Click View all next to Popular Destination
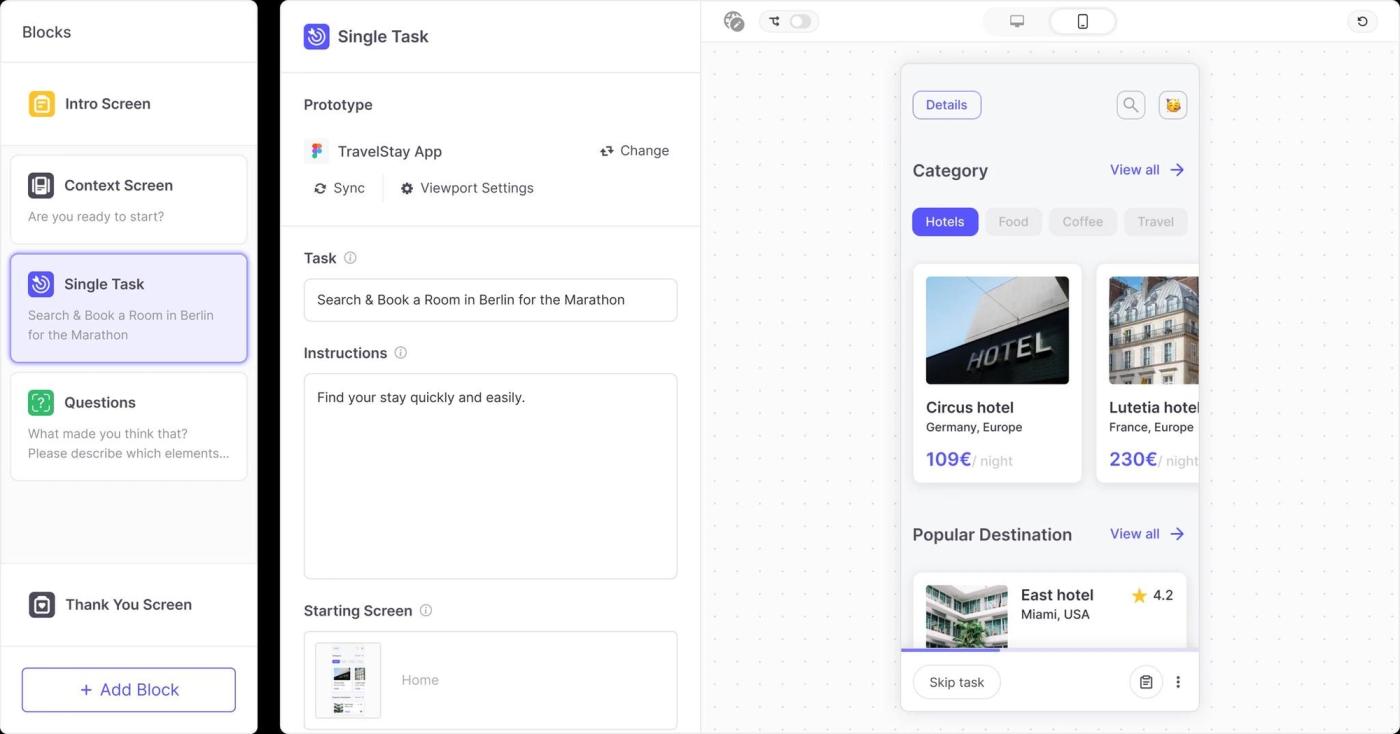The height and width of the screenshot is (734, 1400). click(1147, 534)
